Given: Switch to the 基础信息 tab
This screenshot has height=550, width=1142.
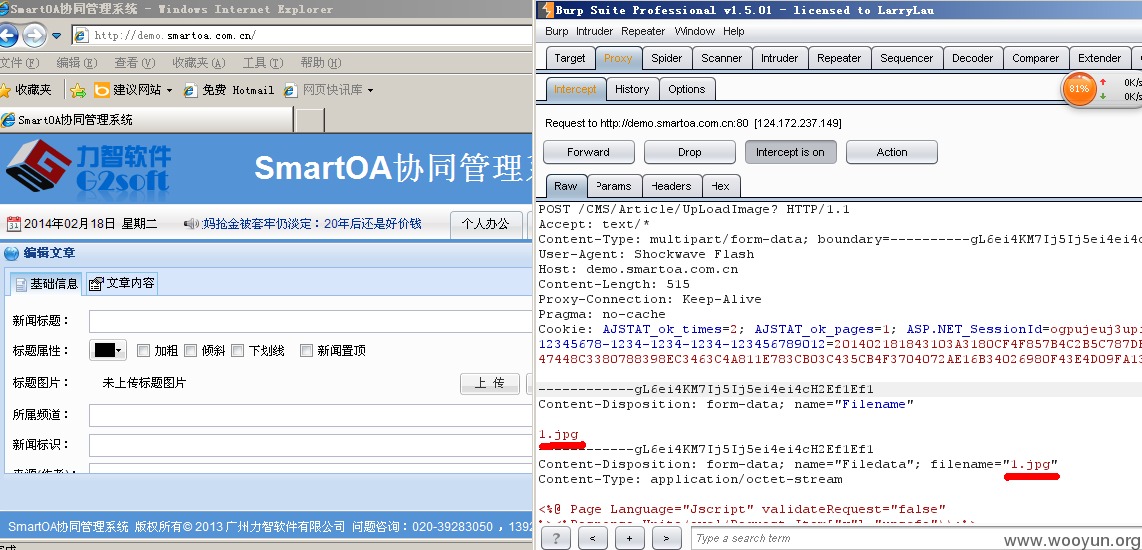Looking at the screenshot, I should pyautogui.click(x=46, y=283).
